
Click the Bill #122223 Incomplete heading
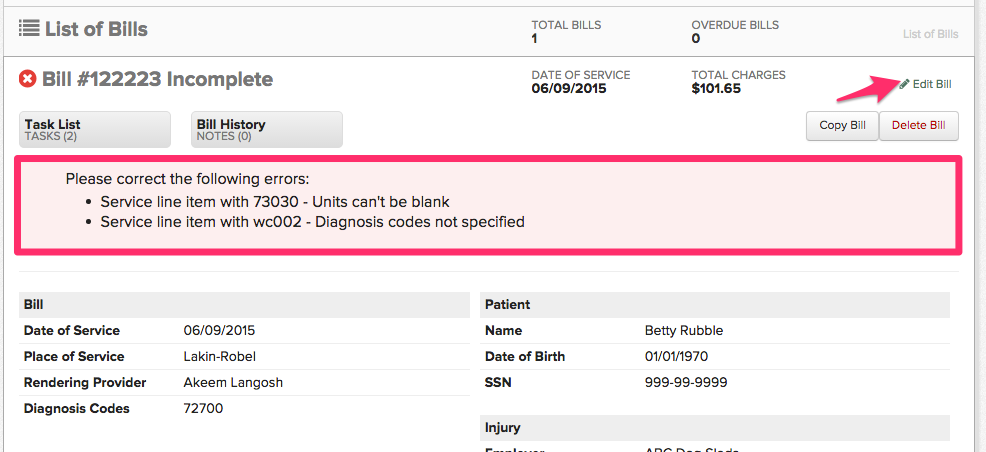pos(157,79)
